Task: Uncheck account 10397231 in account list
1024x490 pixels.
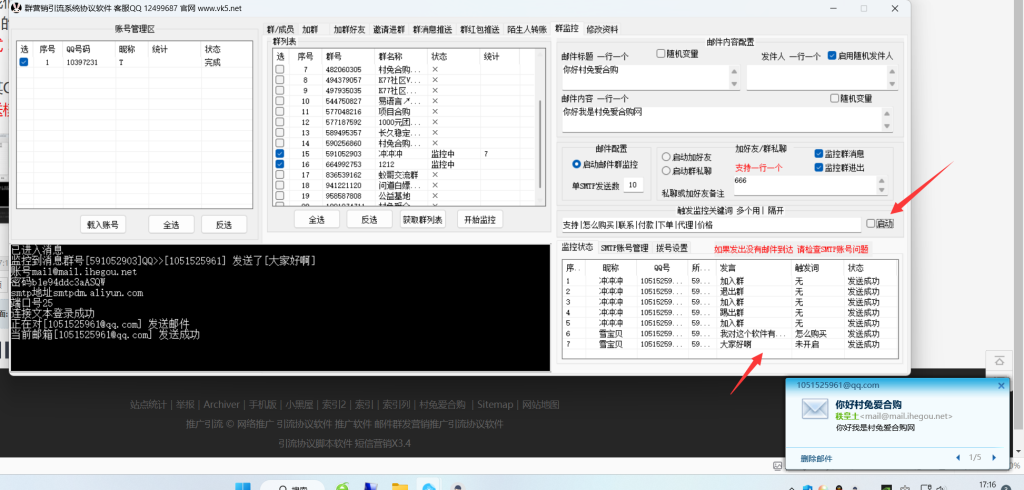Action: click(24, 62)
